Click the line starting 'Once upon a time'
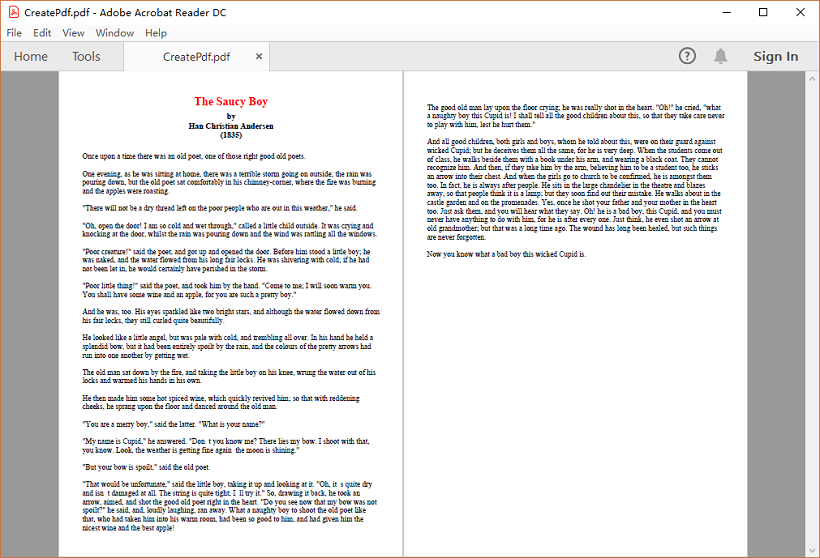 pyautogui.click(x=194, y=156)
